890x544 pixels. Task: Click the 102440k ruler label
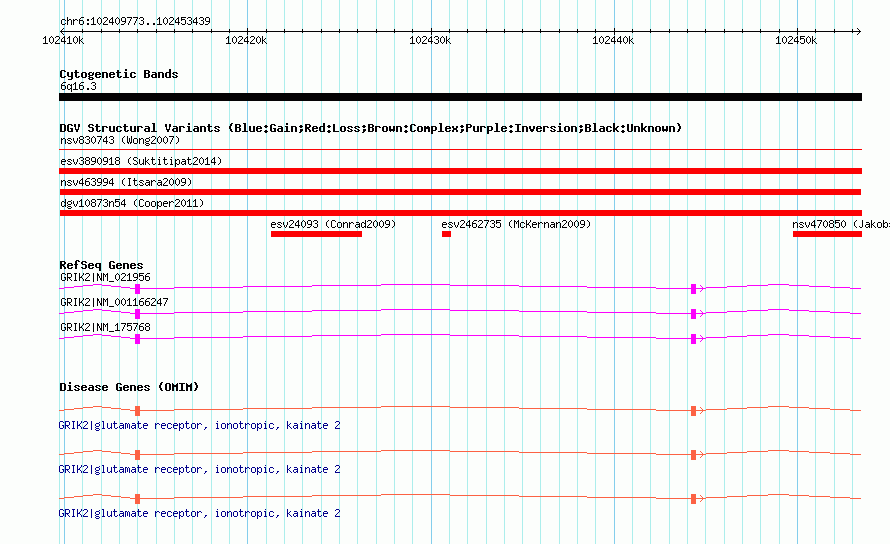tap(613, 40)
